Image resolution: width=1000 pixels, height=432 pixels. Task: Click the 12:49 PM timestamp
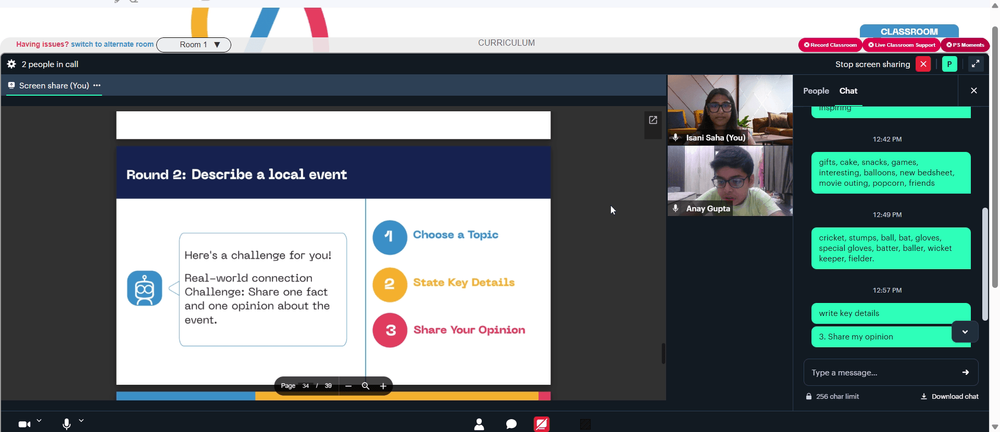point(887,214)
